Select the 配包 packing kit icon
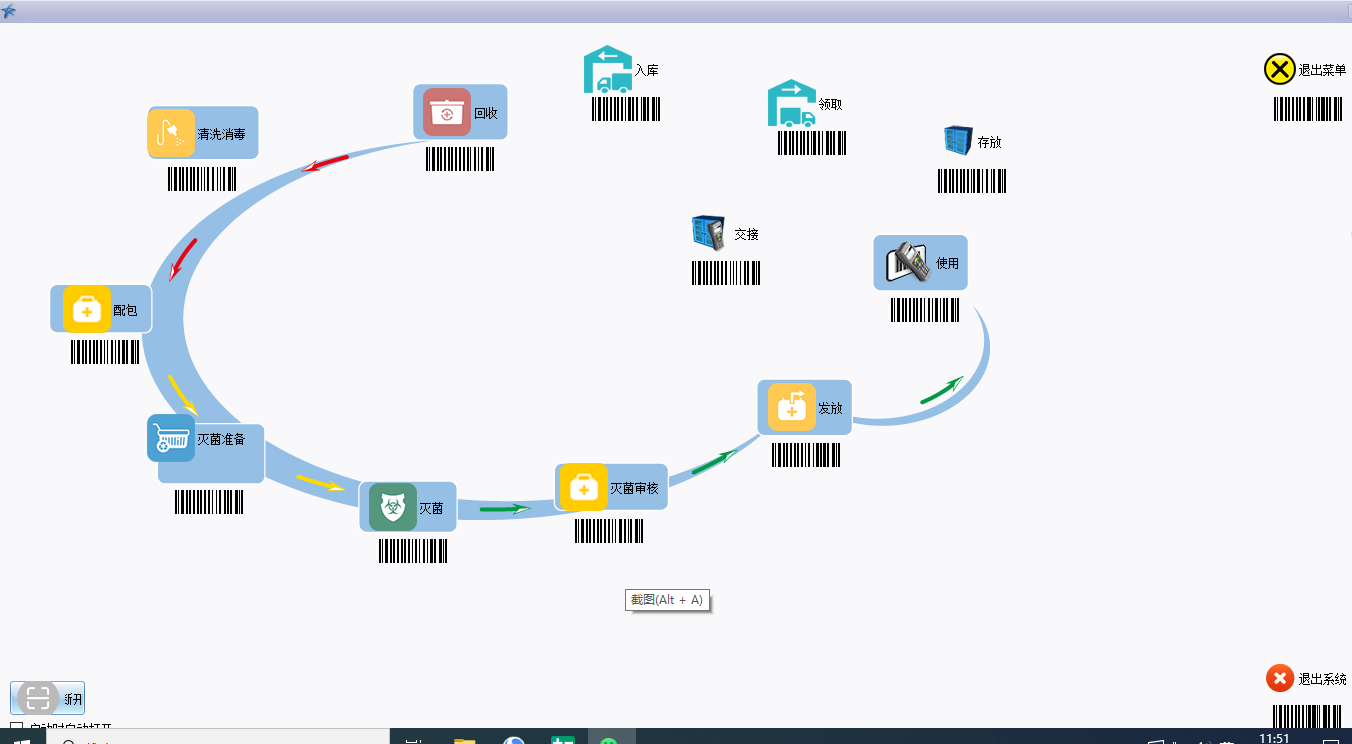This screenshot has height=744, width=1352. coord(87,309)
